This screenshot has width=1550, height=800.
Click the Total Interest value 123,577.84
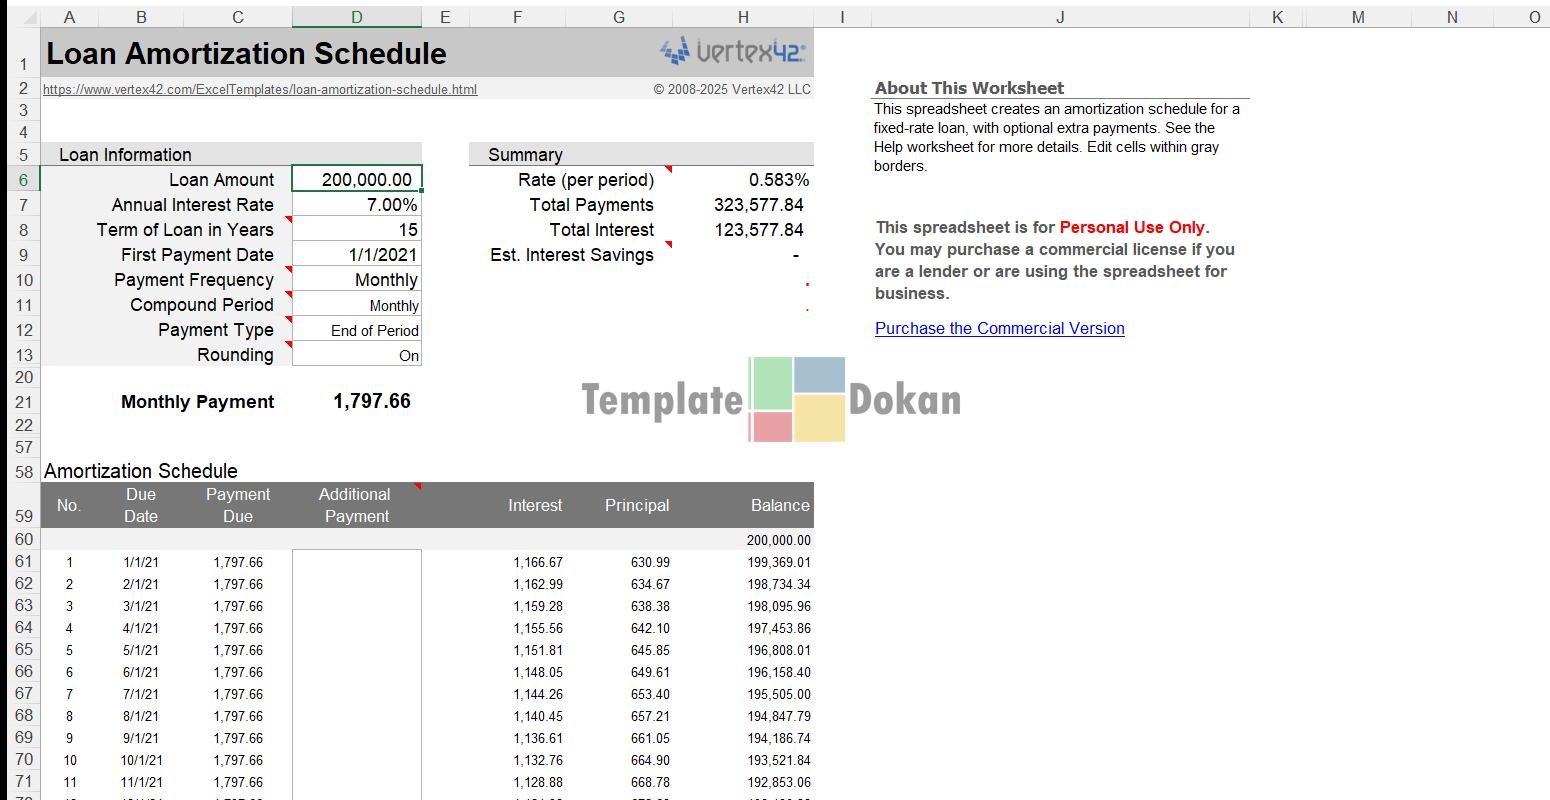coord(758,230)
